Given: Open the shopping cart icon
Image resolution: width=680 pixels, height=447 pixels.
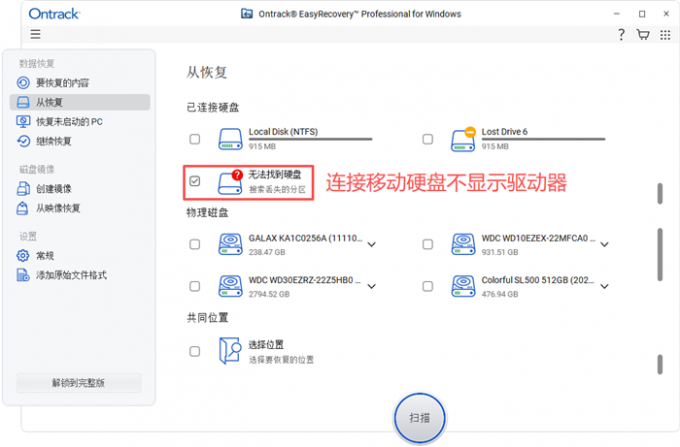Looking at the screenshot, I should [x=643, y=34].
